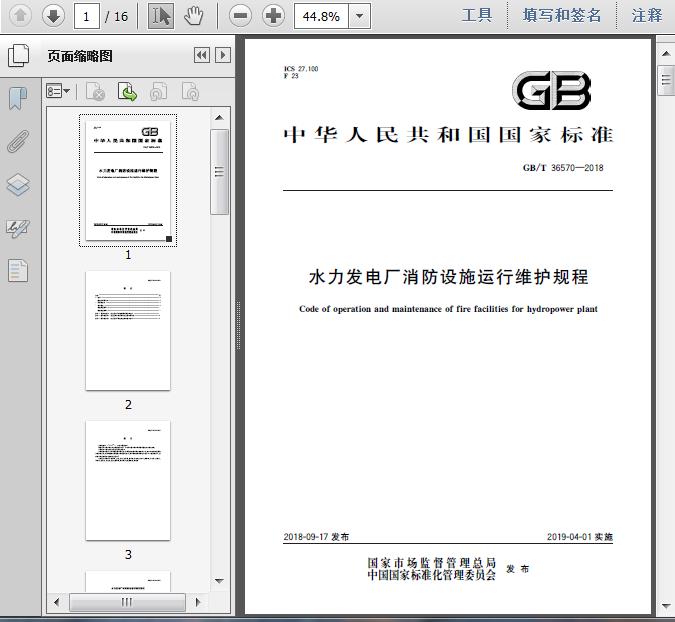Click the heading 中华人民共和国国家标准
This screenshot has height=622, width=675.
pyautogui.click(x=448, y=135)
